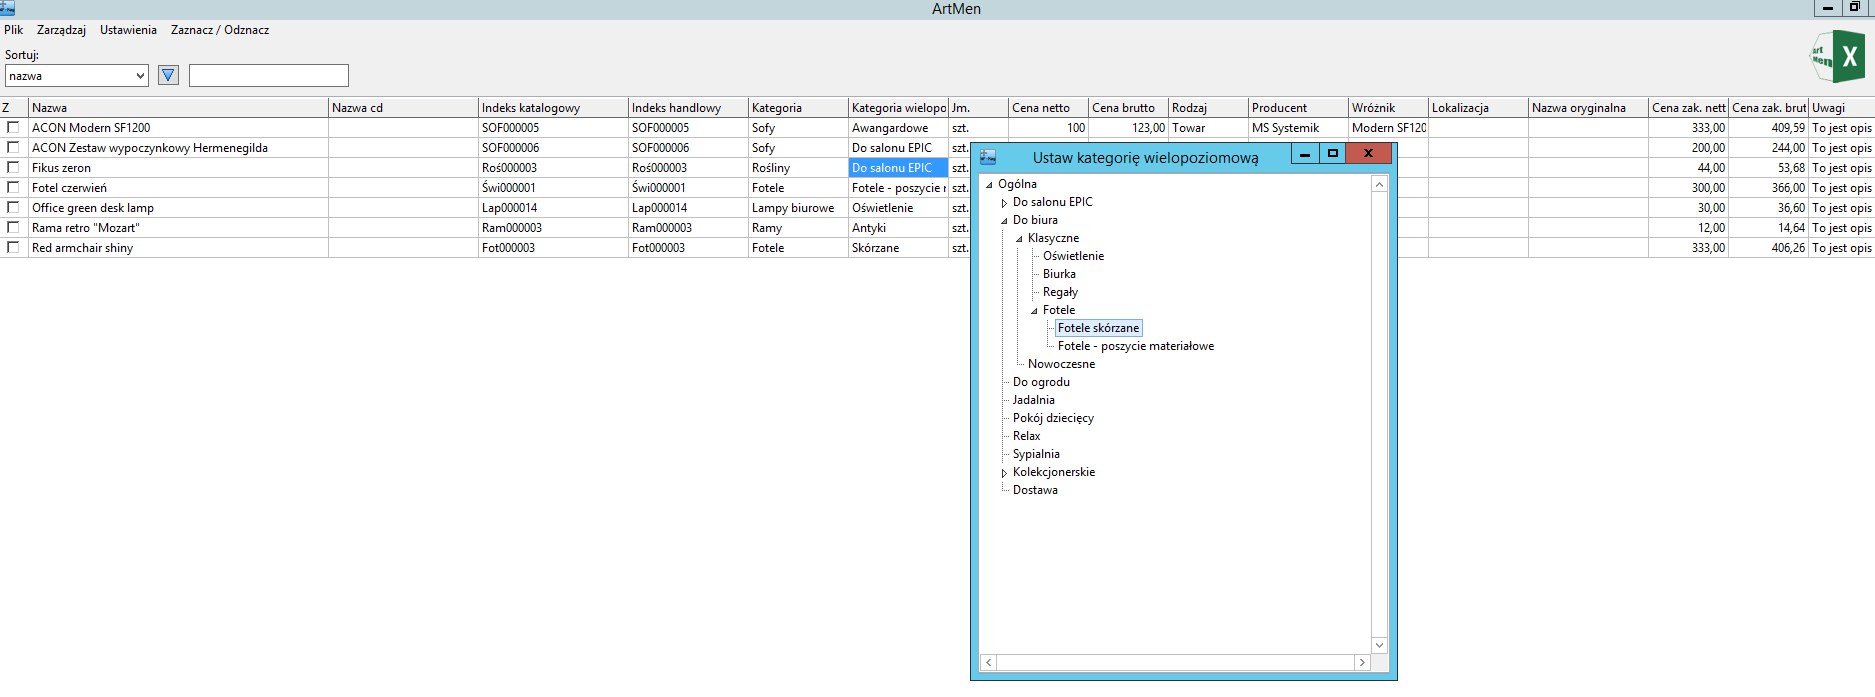Image resolution: width=1875 pixels, height=697 pixels.
Task: Minimize the main ArtMen window
Action: tap(1827, 8)
